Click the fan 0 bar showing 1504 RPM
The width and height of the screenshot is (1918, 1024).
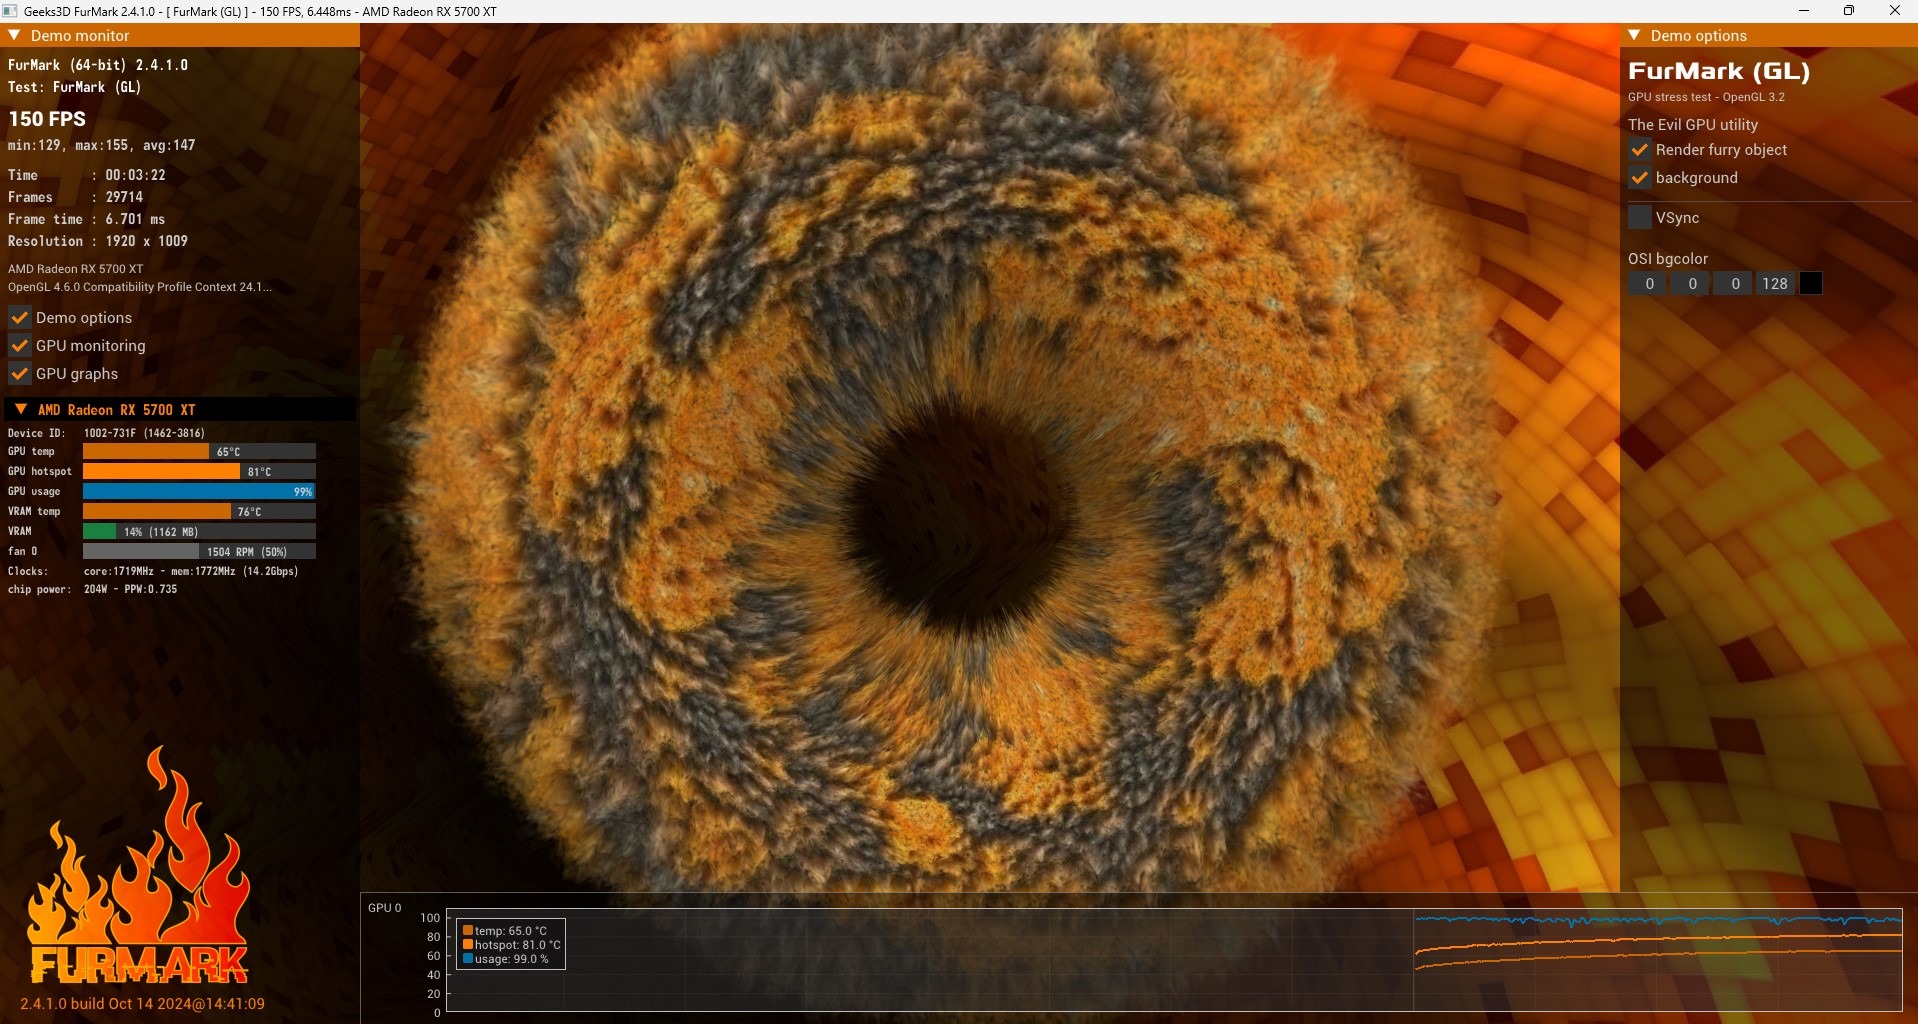(x=199, y=552)
